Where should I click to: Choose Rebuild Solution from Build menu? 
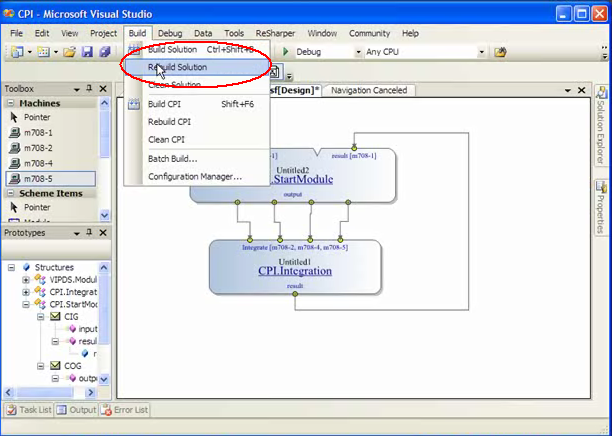coord(197,67)
